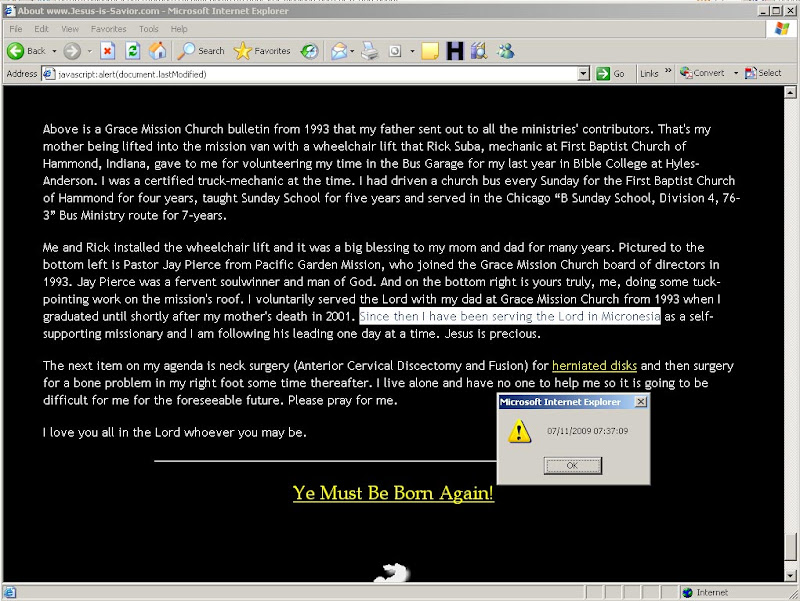800x601 pixels.
Task: Open the View menu
Action: click(70, 29)
